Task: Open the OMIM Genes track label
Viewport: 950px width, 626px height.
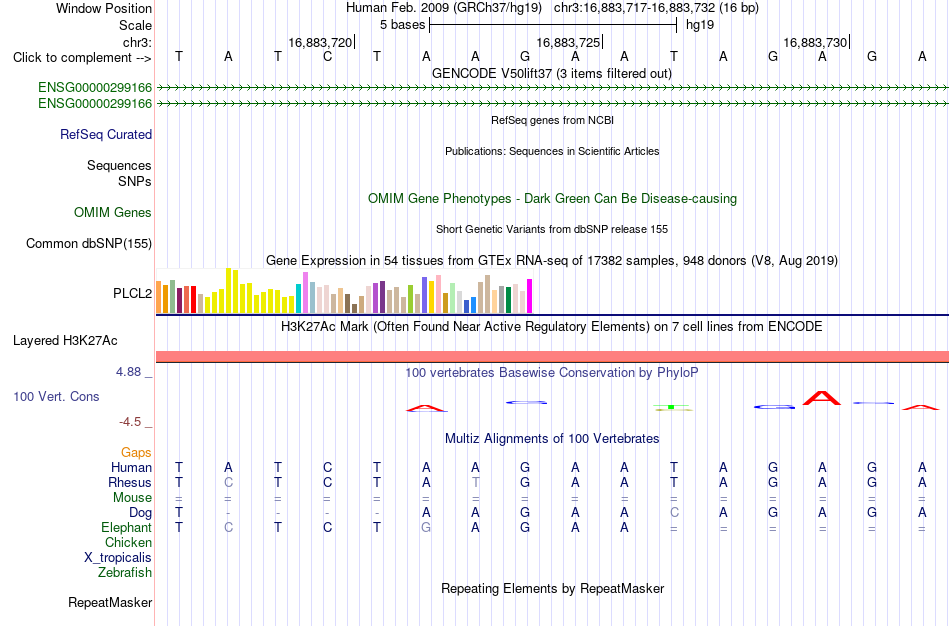Action: [x=113, y=213]
